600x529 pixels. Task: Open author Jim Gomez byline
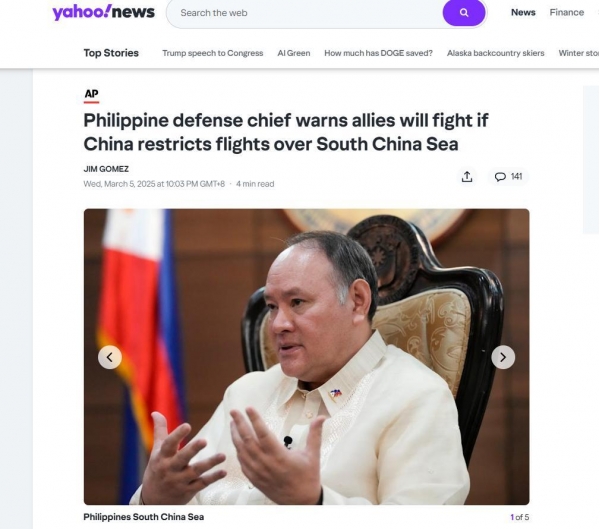coord(106,169)
